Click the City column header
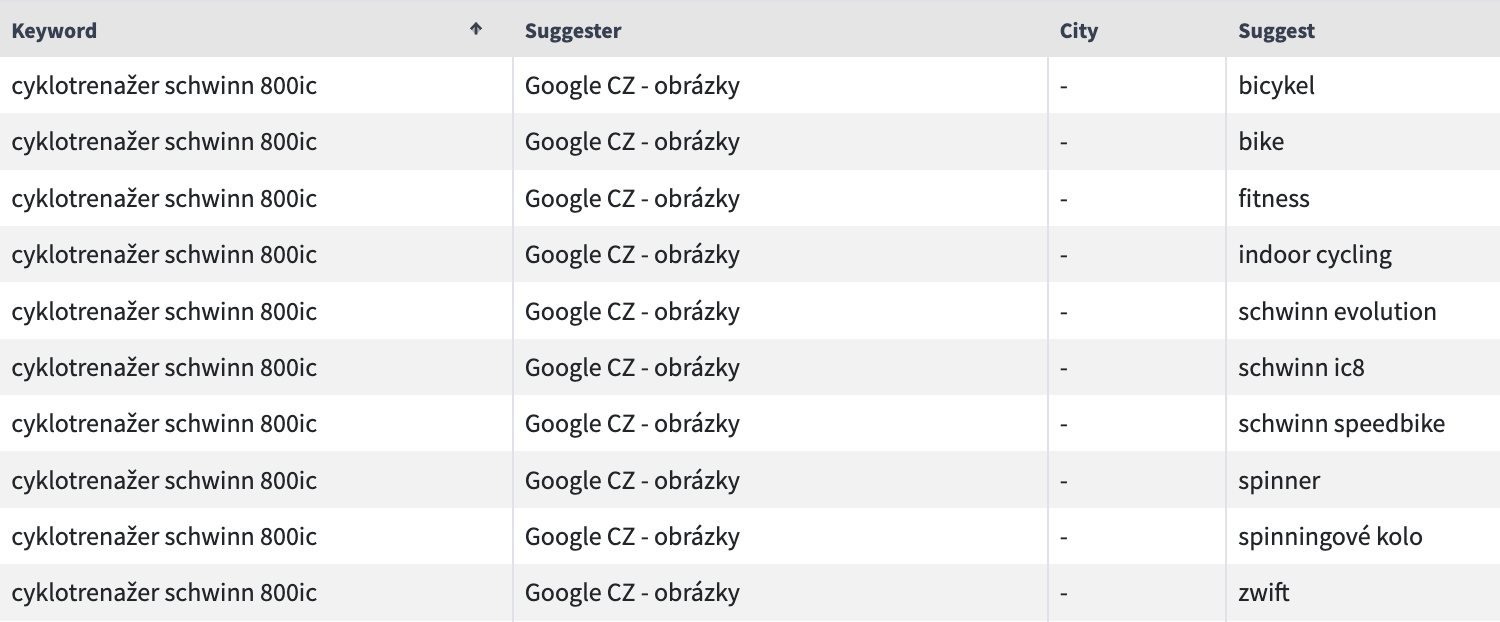This screenshot has height=622, width=1500. coord(1079,31)
